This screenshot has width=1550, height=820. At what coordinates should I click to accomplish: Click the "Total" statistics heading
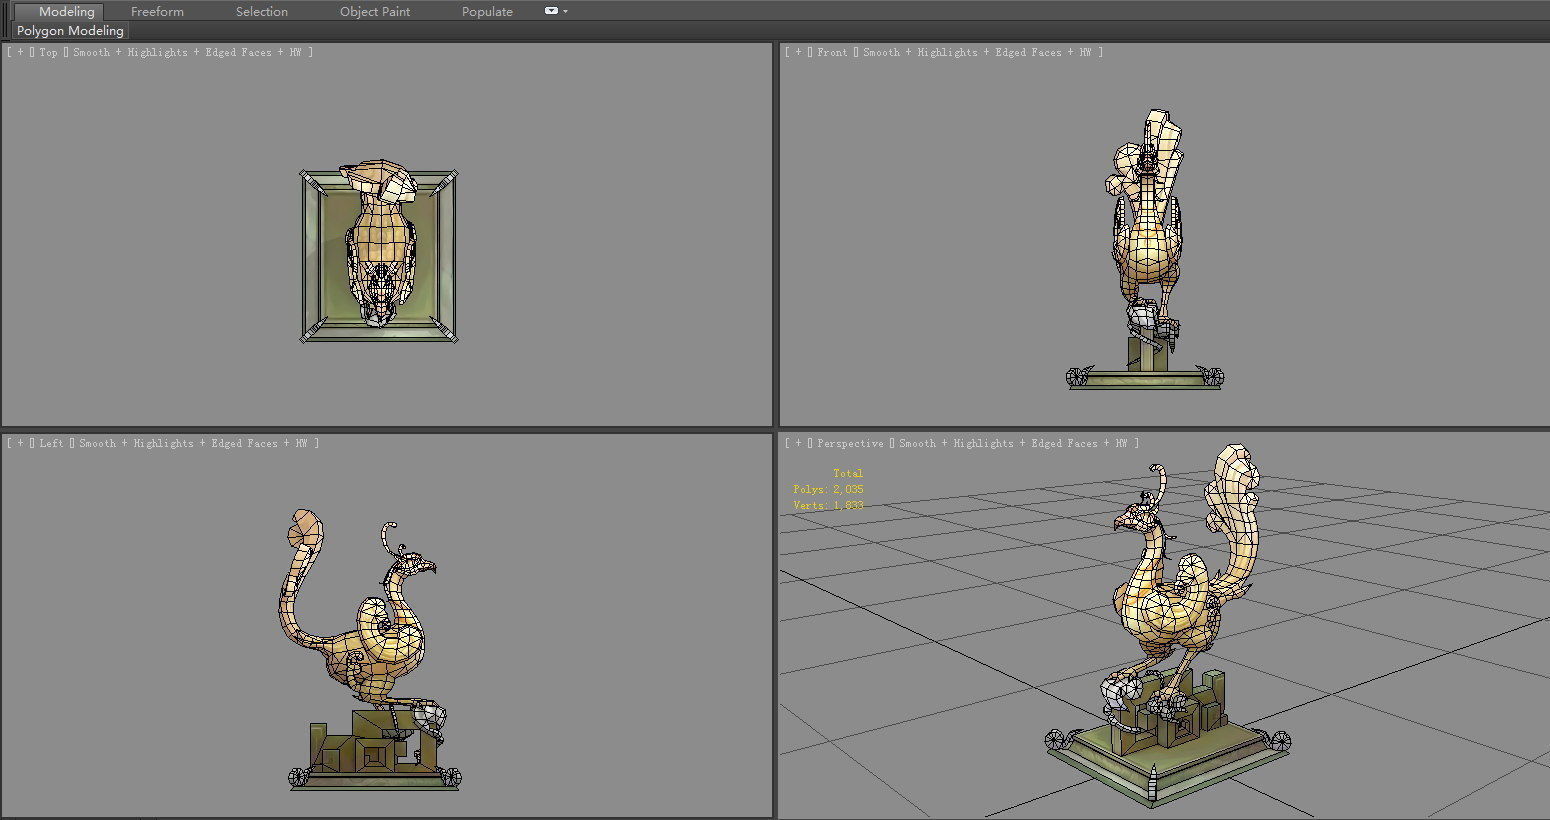848,473
